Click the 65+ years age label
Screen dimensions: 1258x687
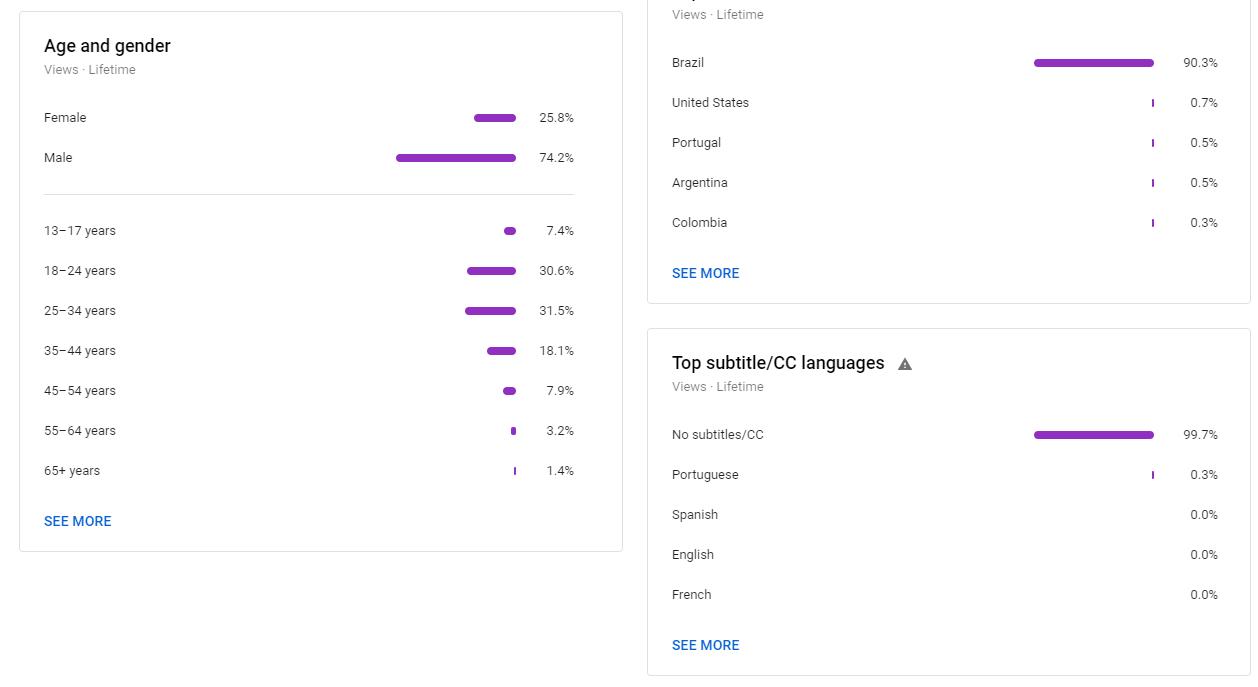pos(72,471)
